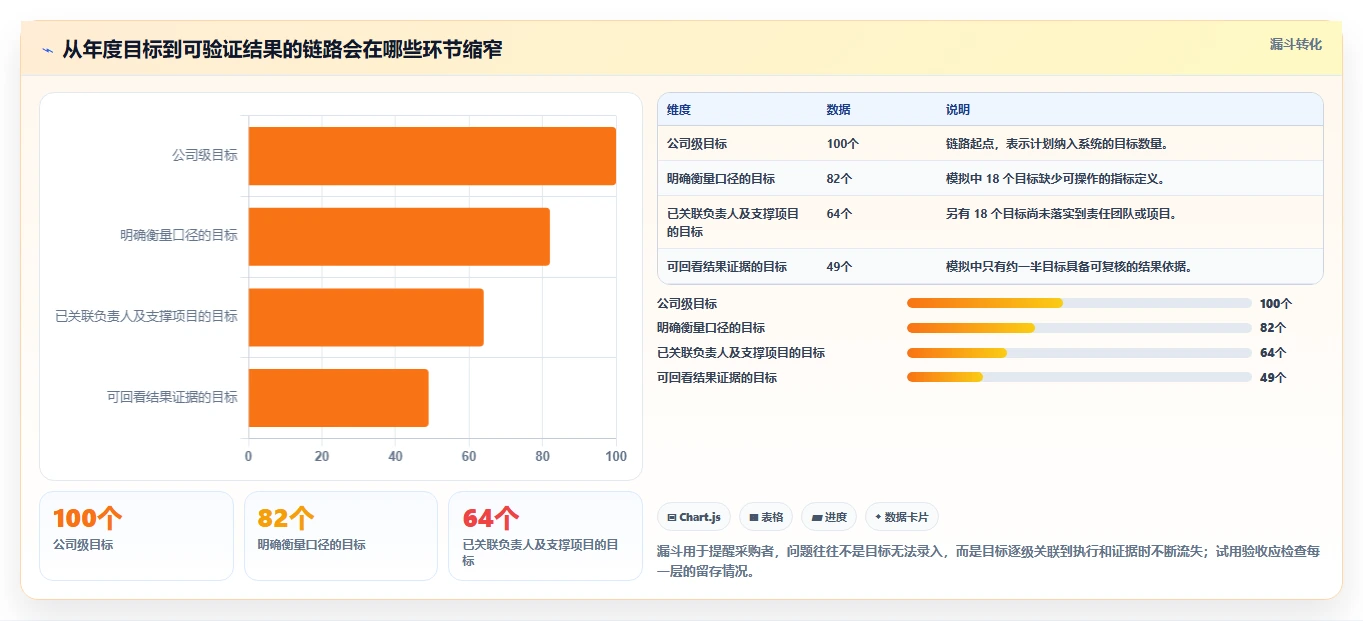Click the x-axis label 80

point(542,457)
